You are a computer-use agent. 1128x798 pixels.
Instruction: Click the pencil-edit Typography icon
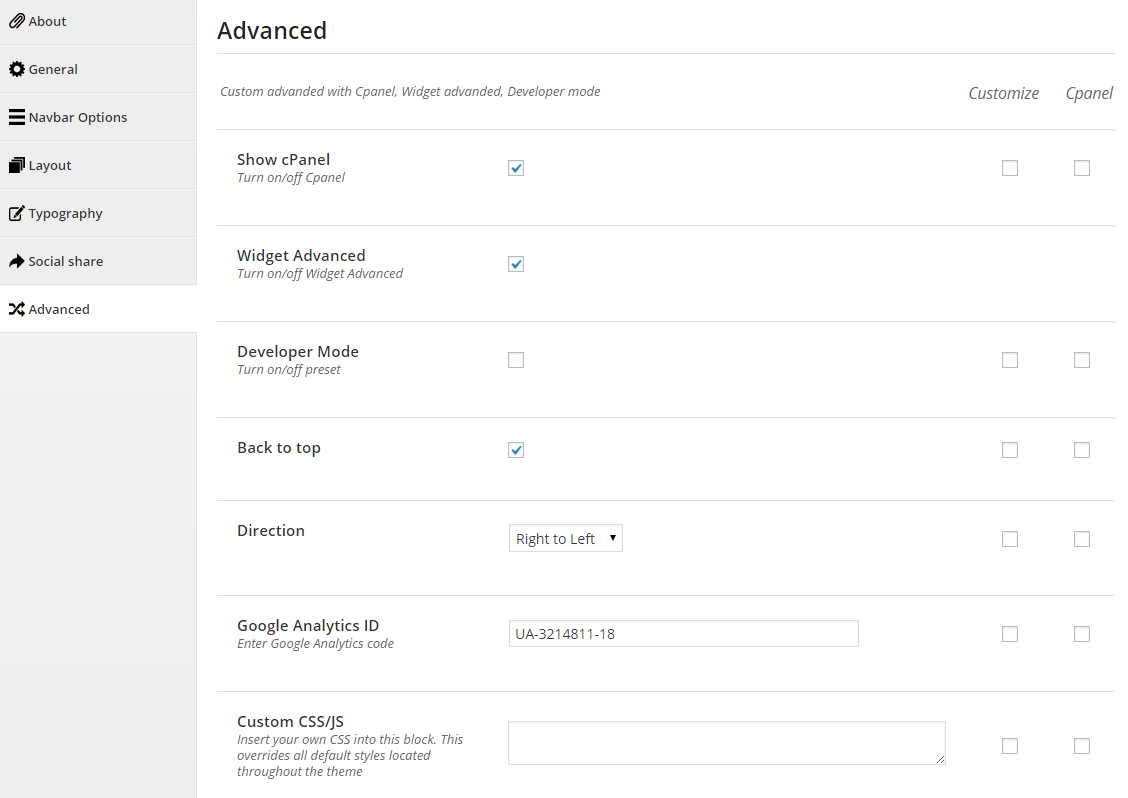click(17, 213)
